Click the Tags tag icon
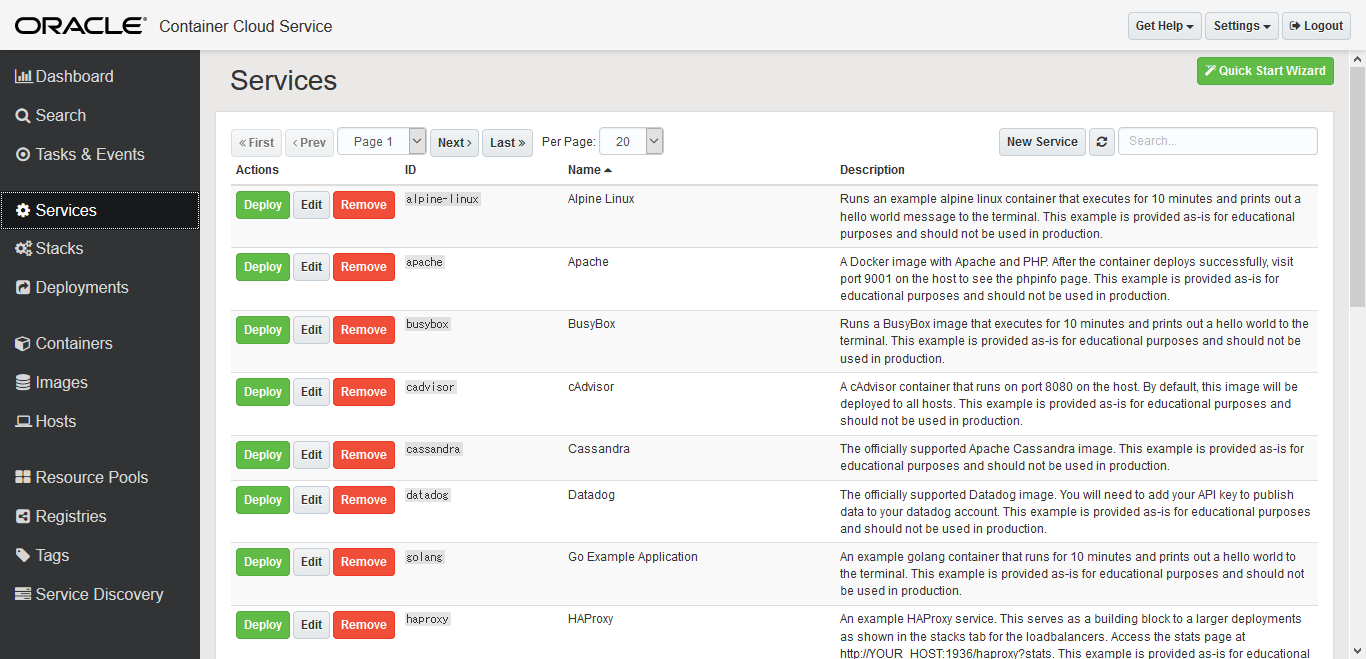This screenshot has width=1366, height=659. point(23,556)
